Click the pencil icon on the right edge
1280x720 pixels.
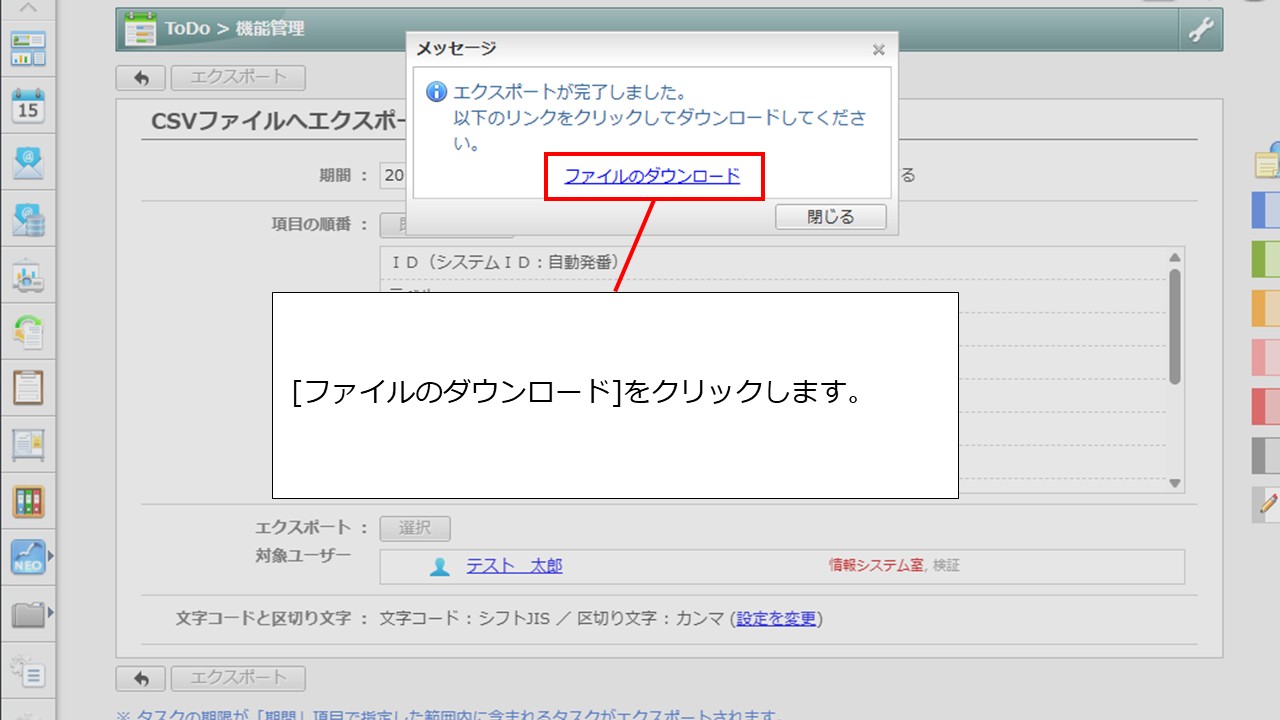[1267, 505]
